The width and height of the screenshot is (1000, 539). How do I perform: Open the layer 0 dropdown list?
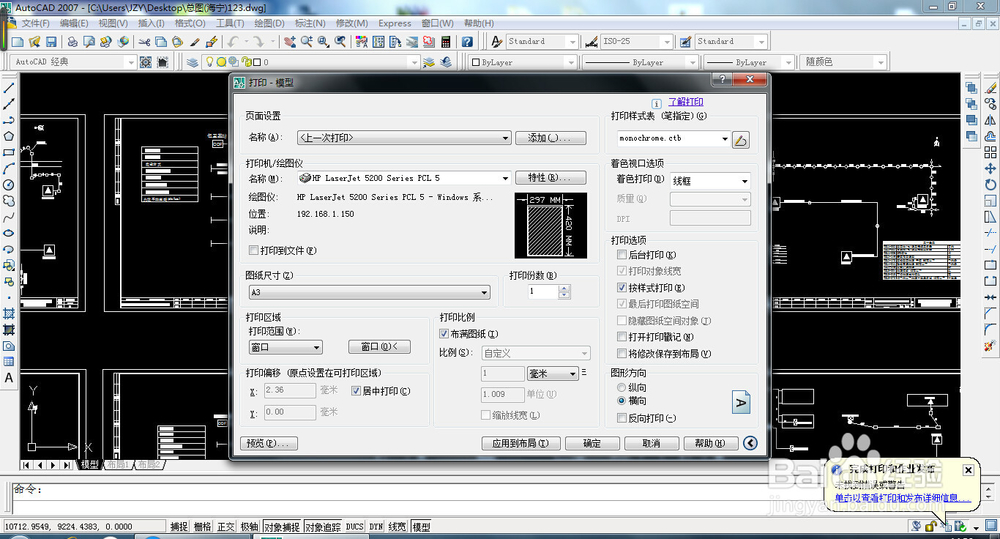point(311,62)
